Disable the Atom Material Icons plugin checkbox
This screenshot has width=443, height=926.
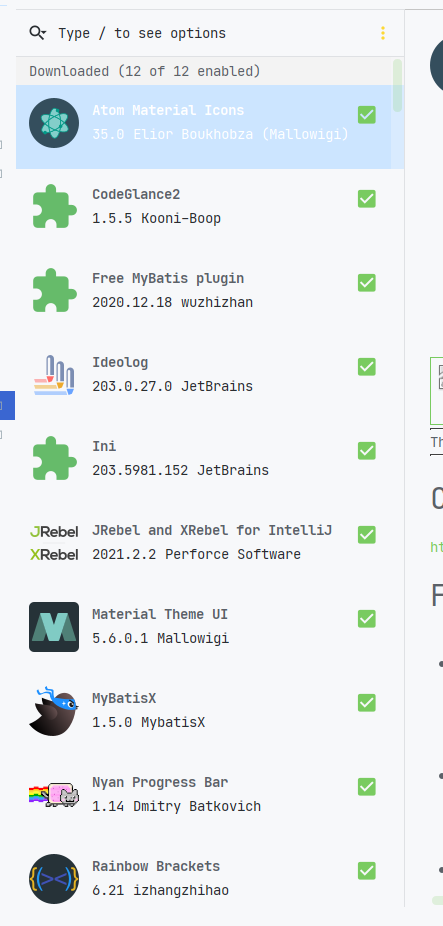[367, 115]
